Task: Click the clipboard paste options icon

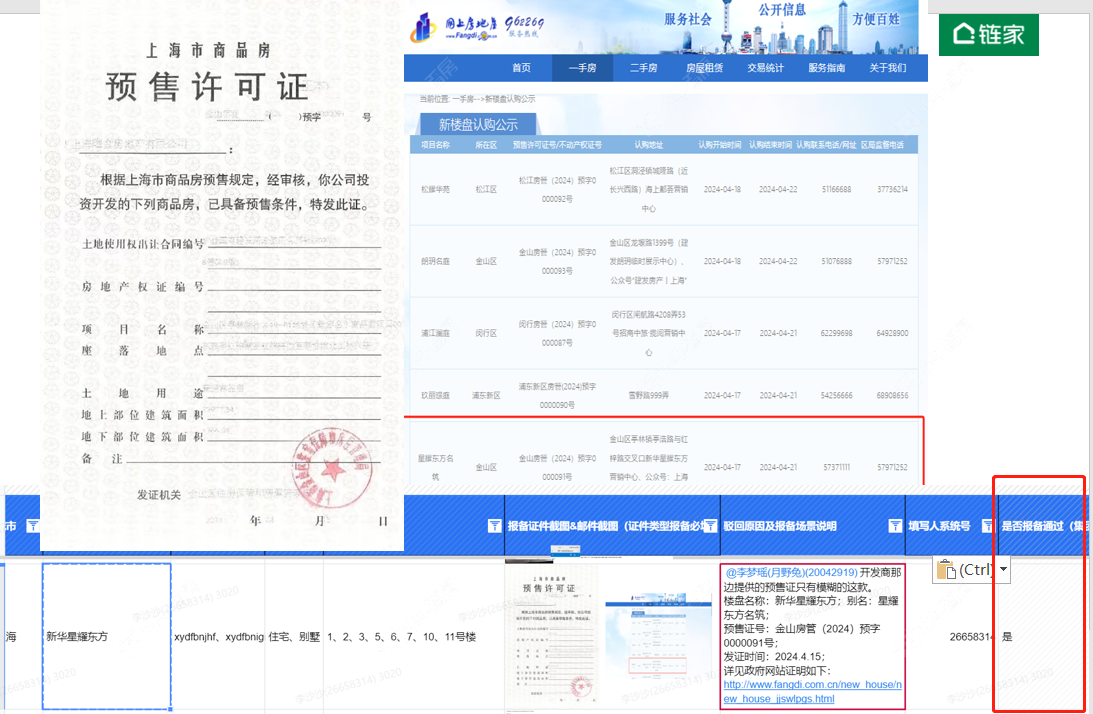Action: click(x=944, y=568)
